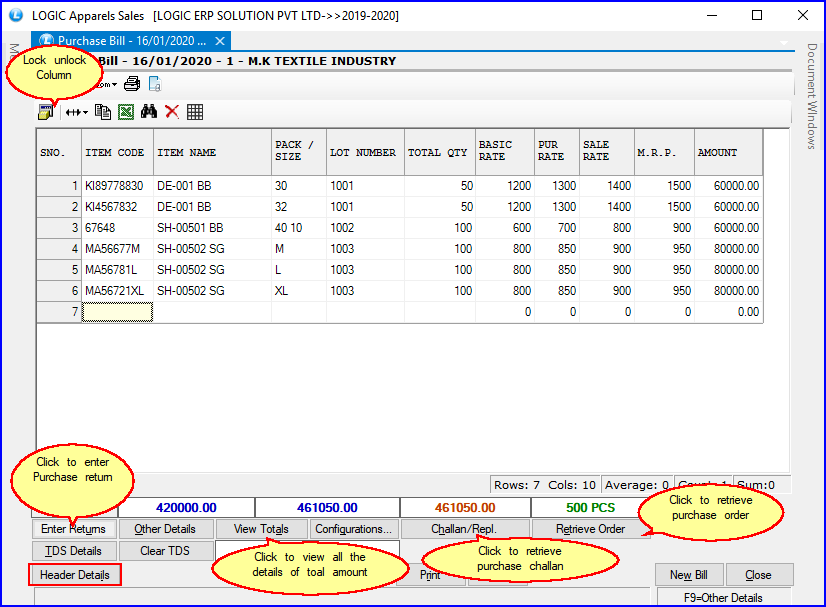This screenshot has width=826, height=607.
Task: Click the print preview page icon
Action: coord(155,84)
